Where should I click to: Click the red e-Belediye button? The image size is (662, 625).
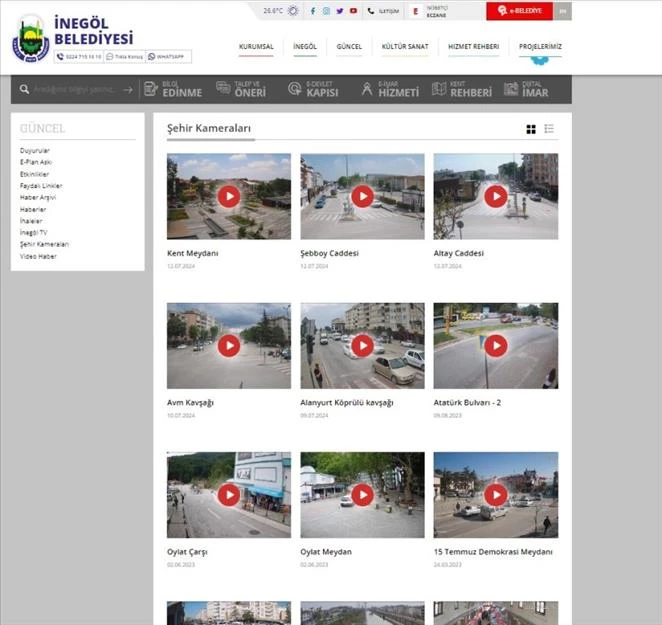point(519,11)
